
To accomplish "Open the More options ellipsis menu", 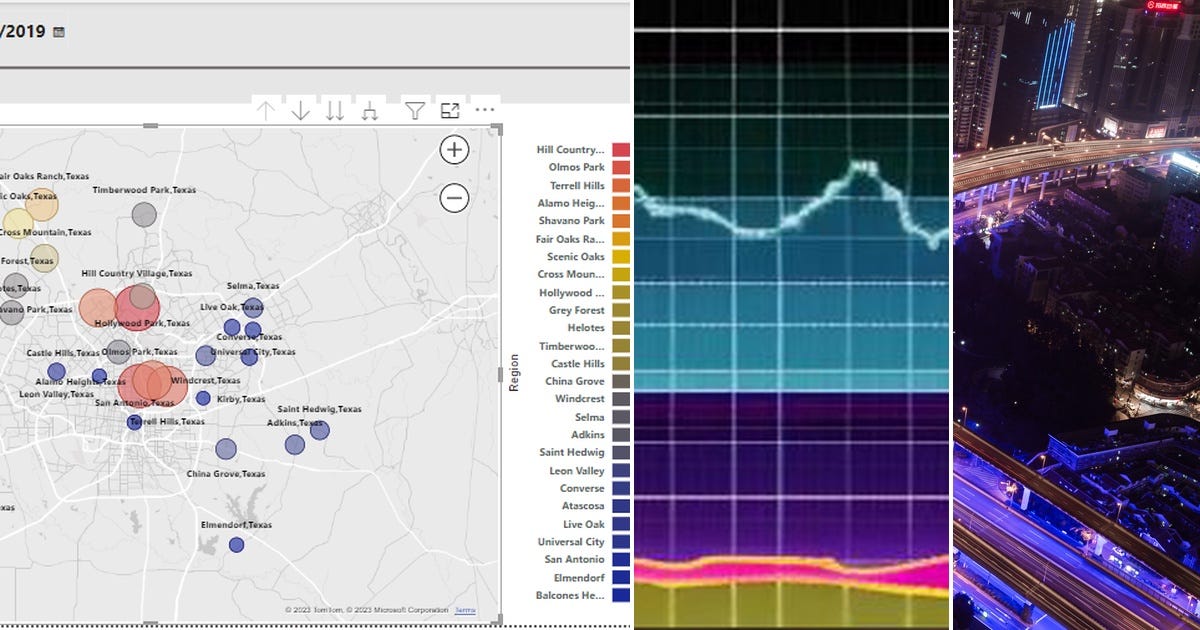I will 485,110.
